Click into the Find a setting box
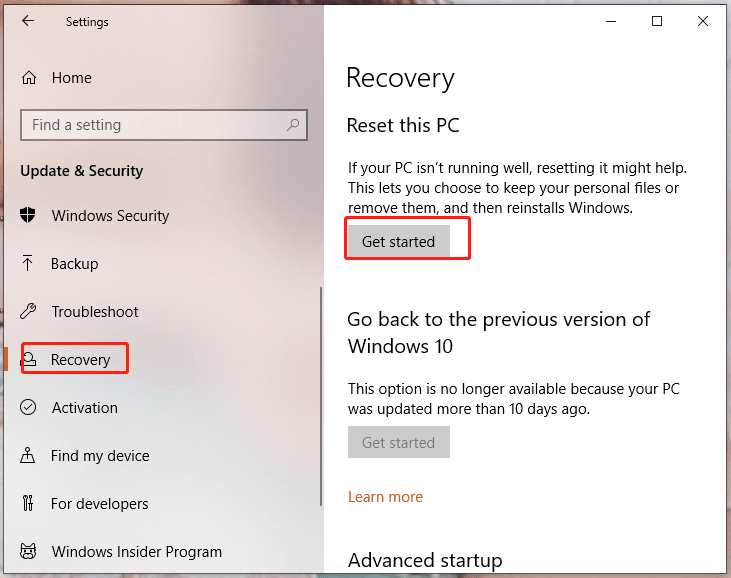The width and height of the screenshot is (731, 578). pyautogui.click(x=164, y=124)
